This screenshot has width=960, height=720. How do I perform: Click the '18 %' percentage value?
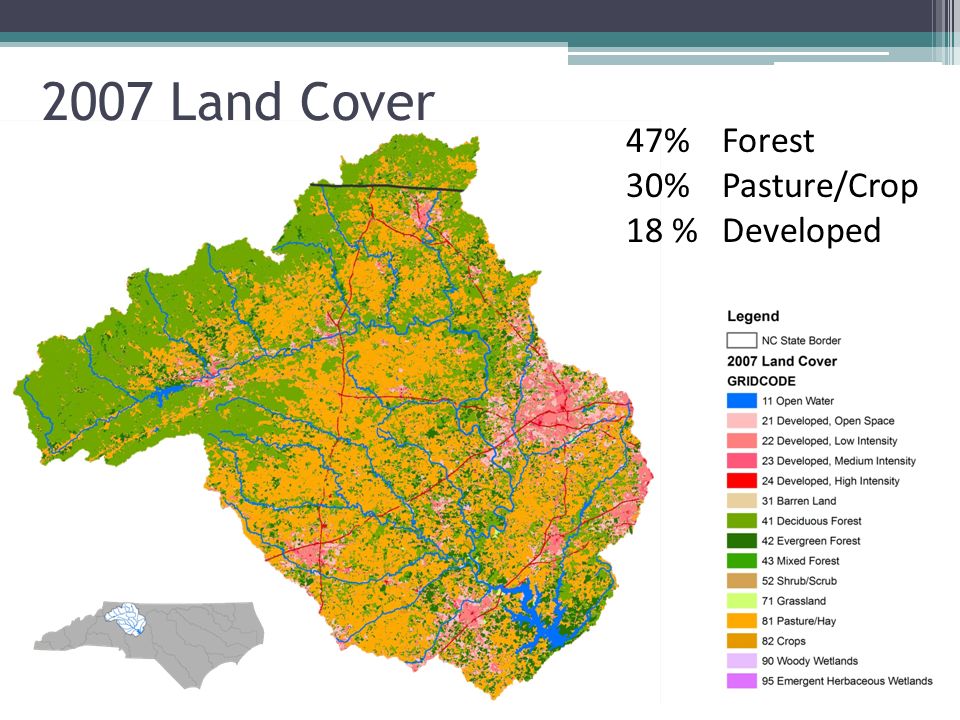click(662, 231)
